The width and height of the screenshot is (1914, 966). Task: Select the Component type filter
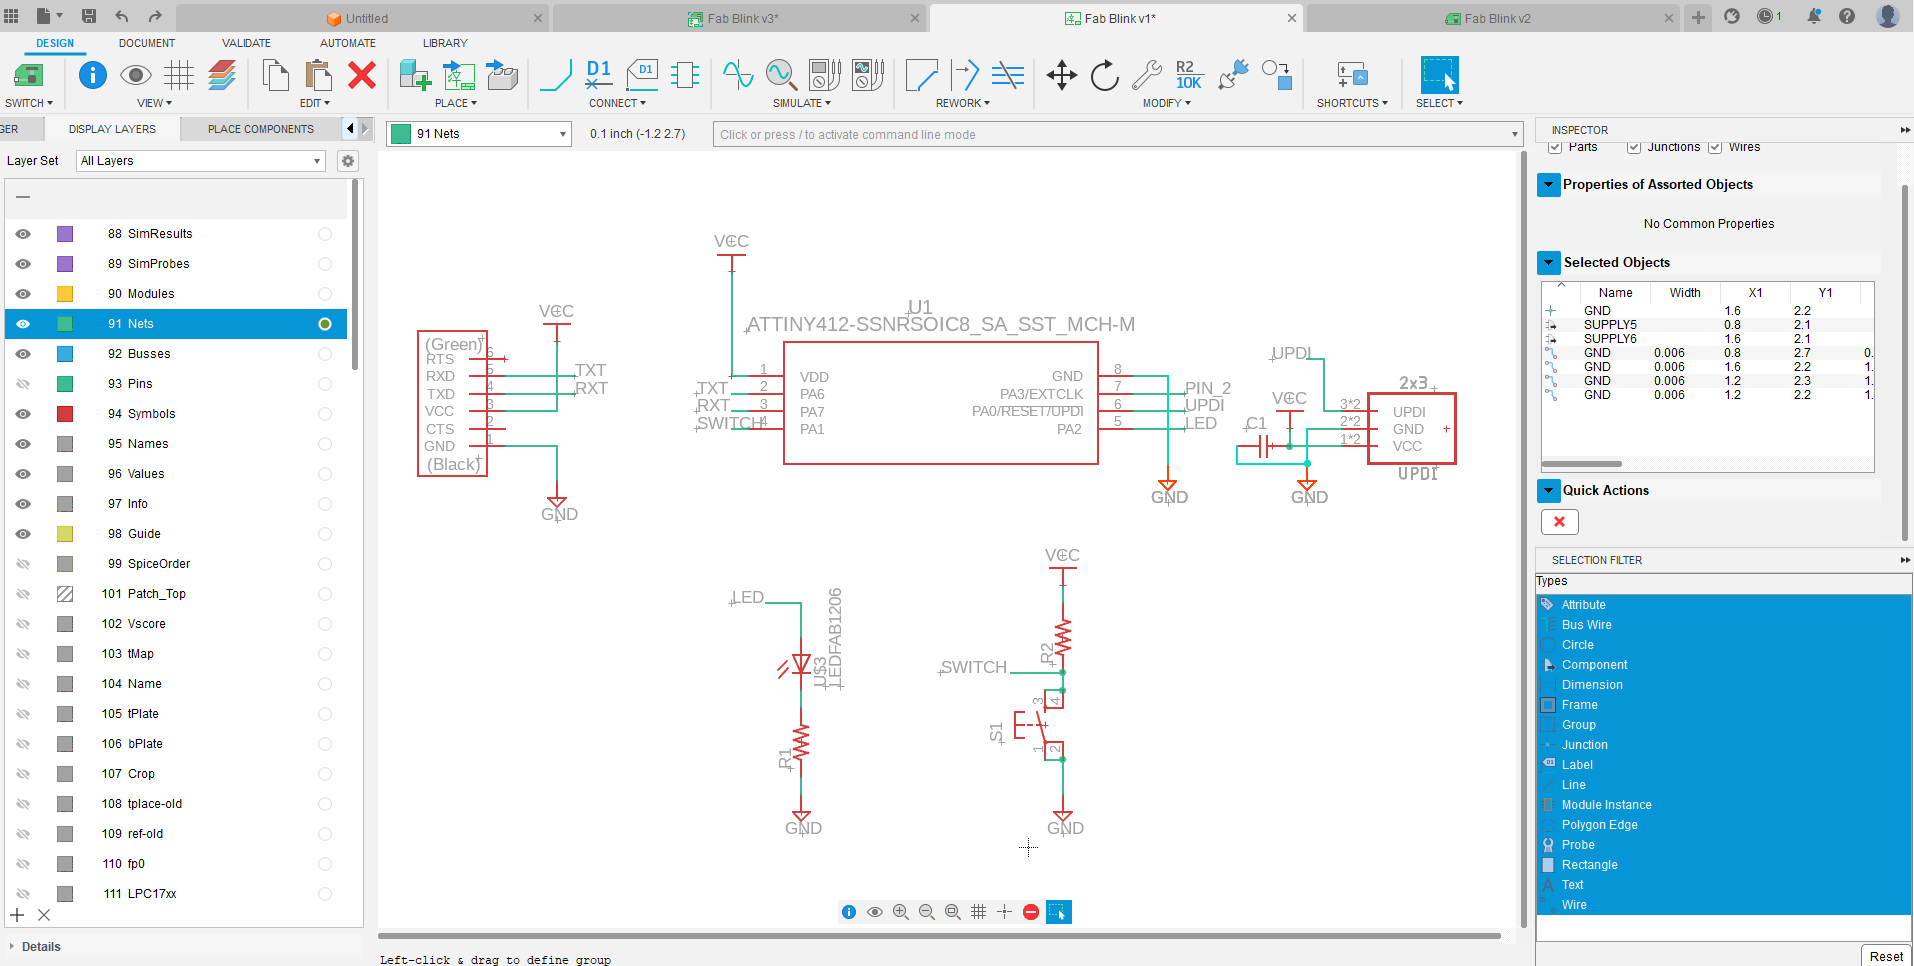1724,665
